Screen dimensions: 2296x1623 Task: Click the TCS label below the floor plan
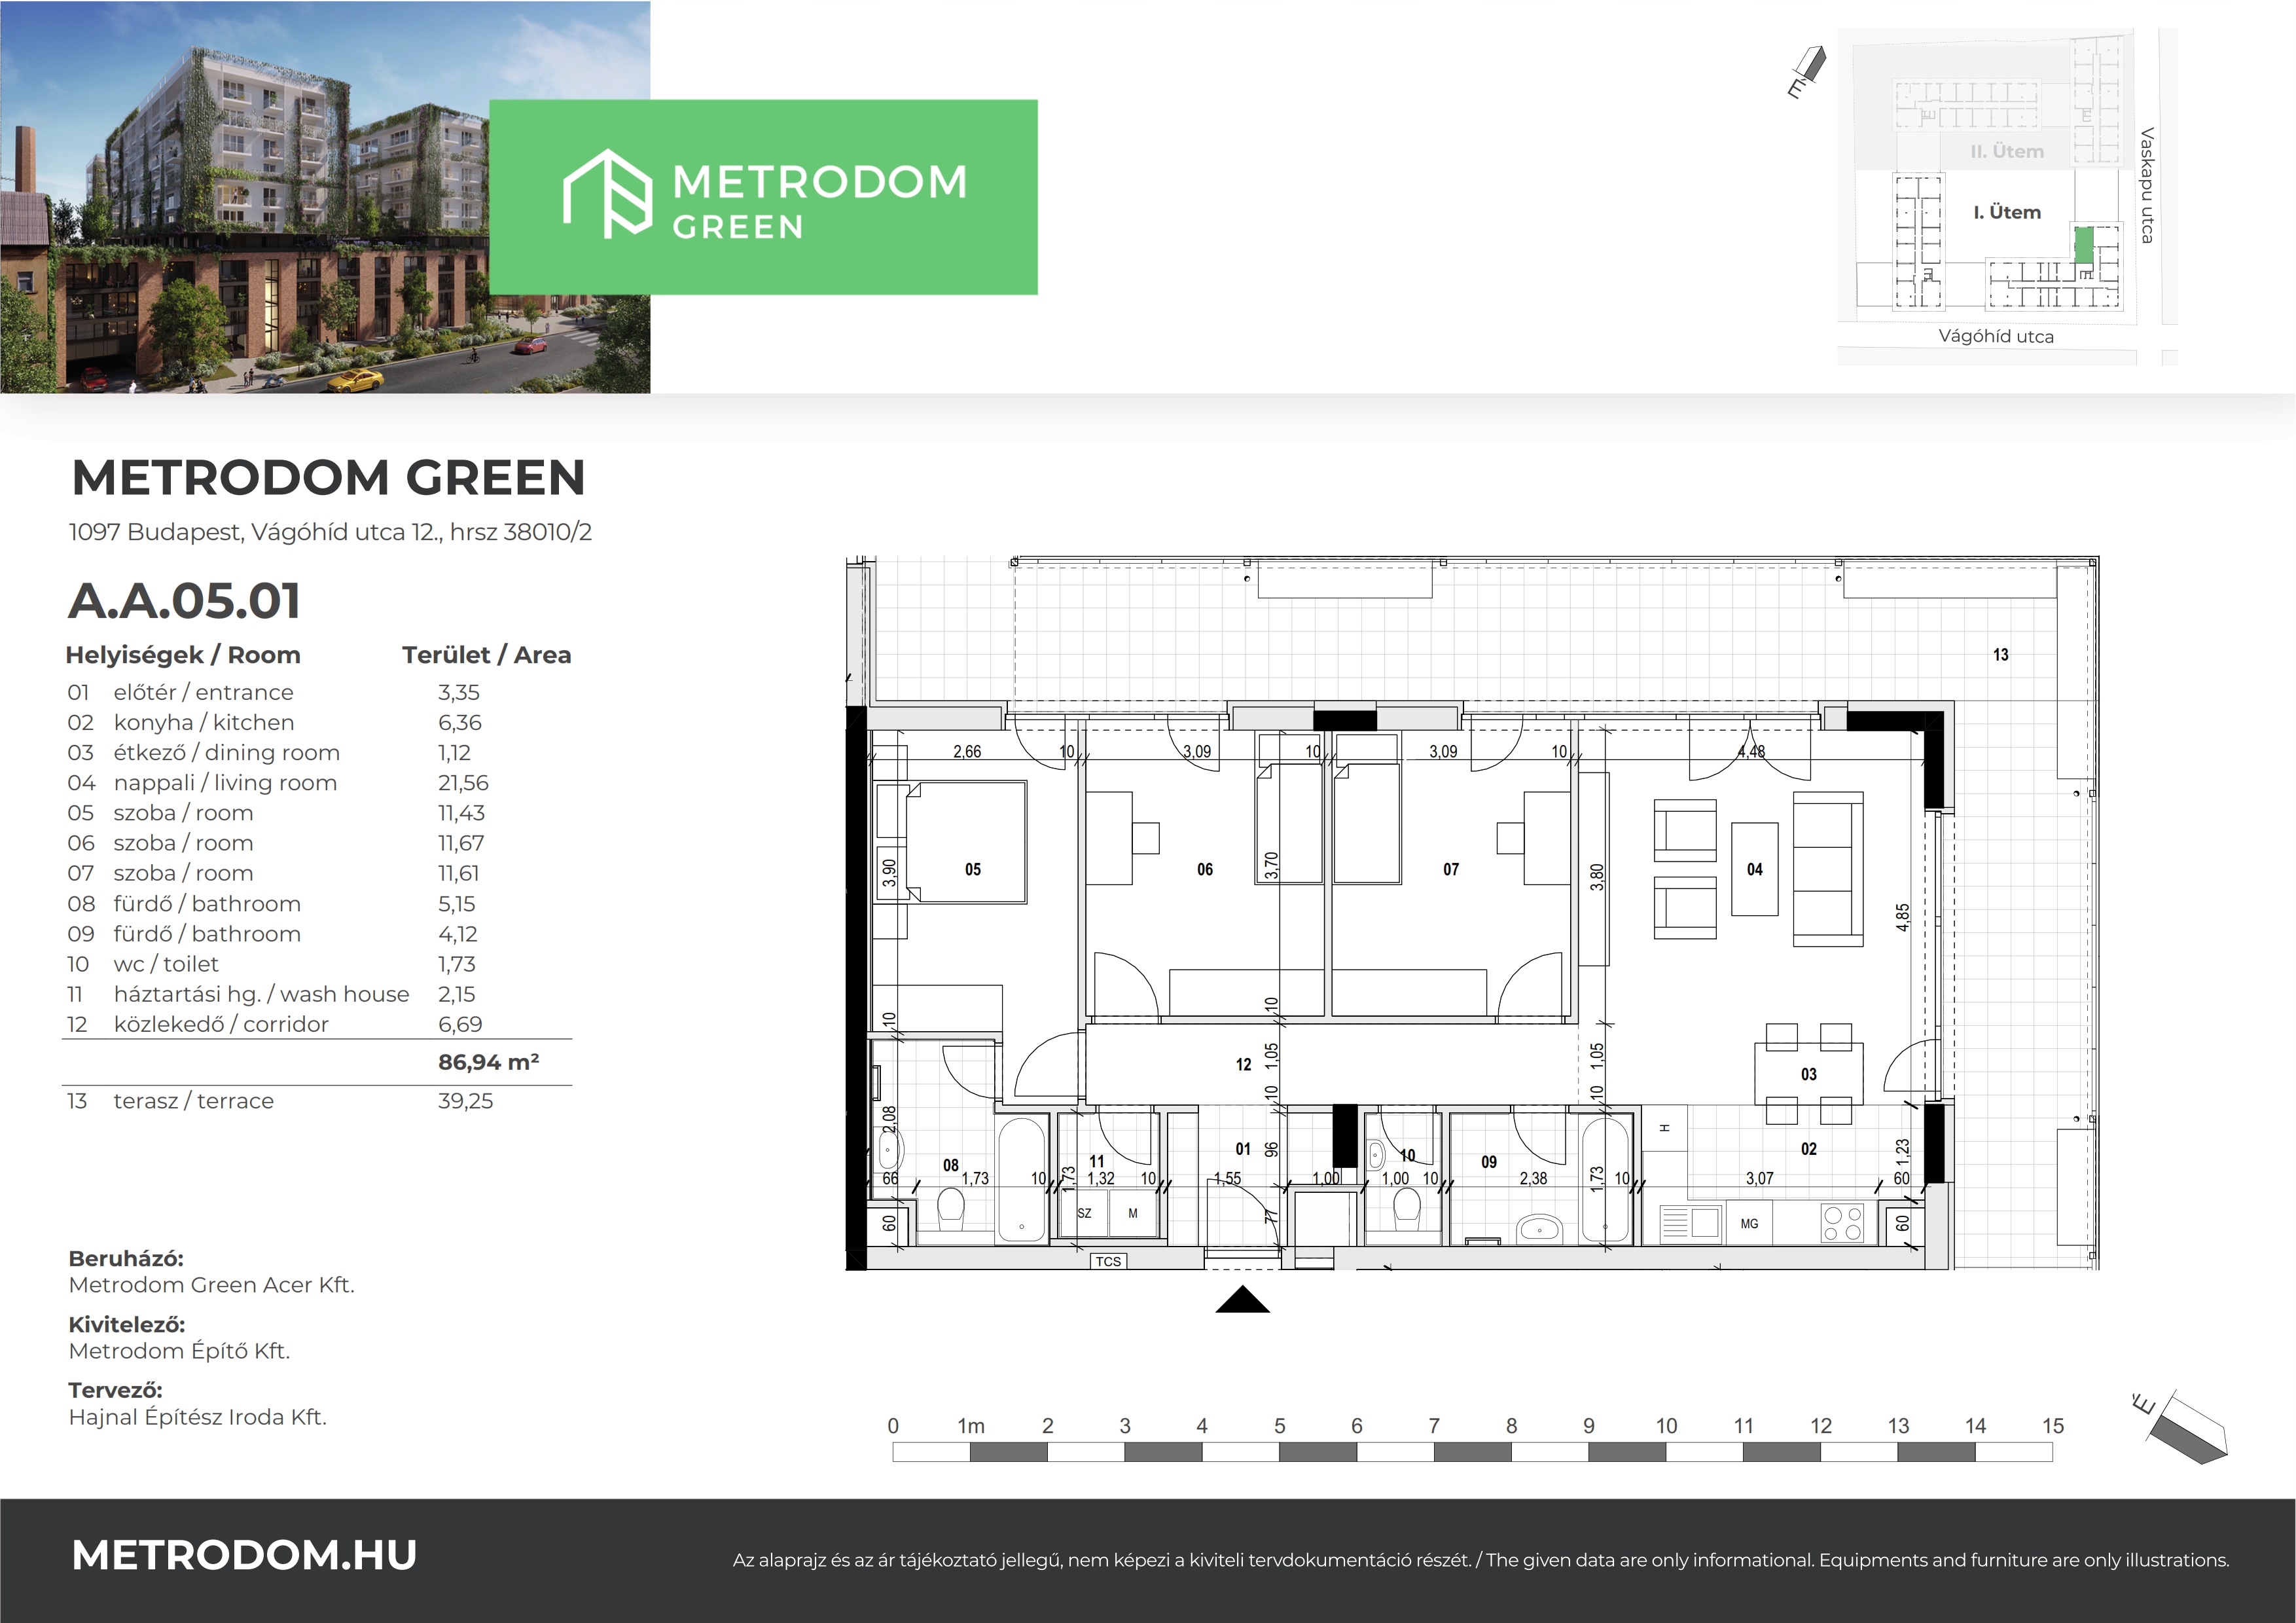click(1108, 1261)
